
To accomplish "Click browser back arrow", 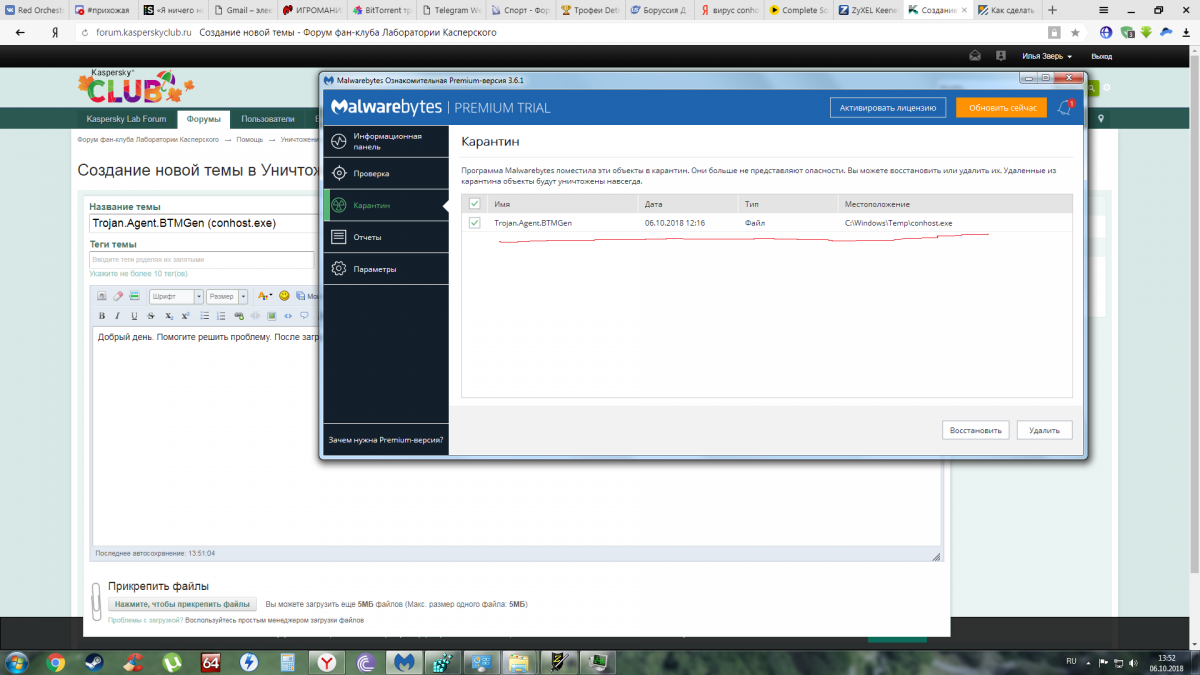I will coord(19,32).
